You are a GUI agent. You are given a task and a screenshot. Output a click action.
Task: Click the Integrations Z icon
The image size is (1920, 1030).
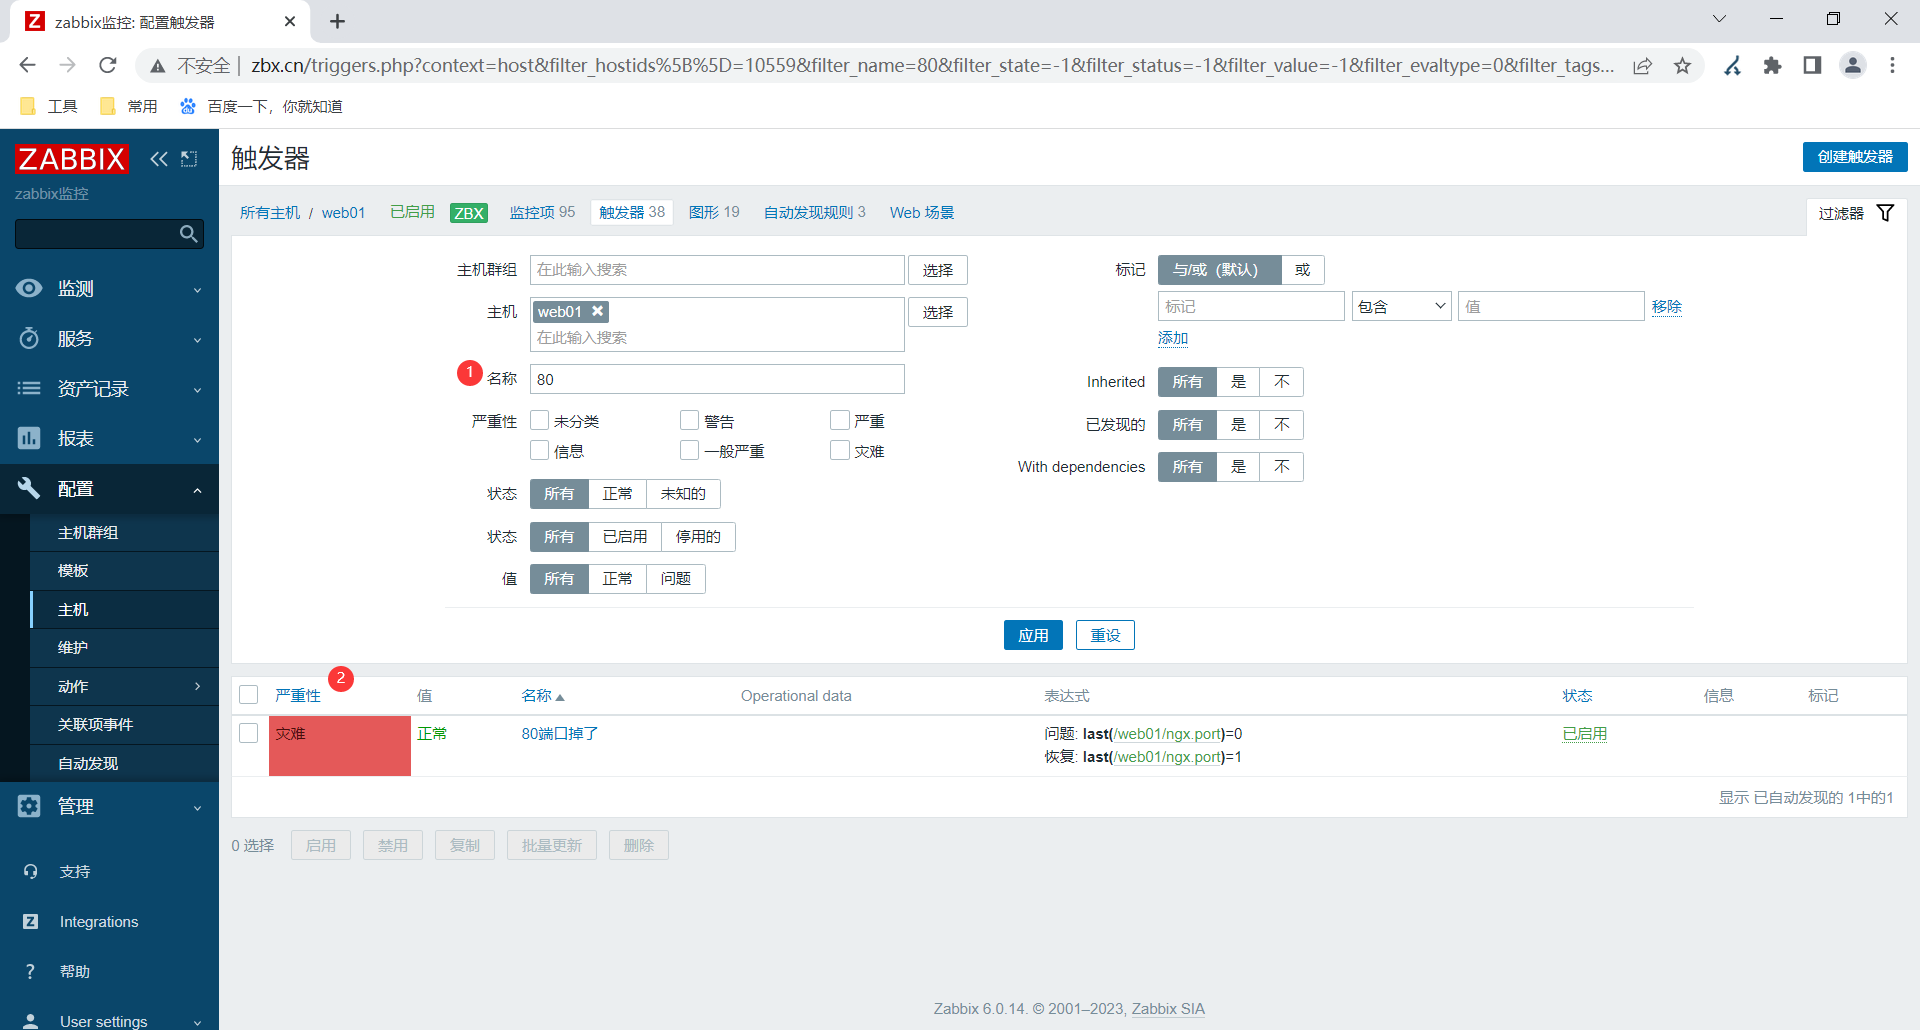[x=30, y=922]
